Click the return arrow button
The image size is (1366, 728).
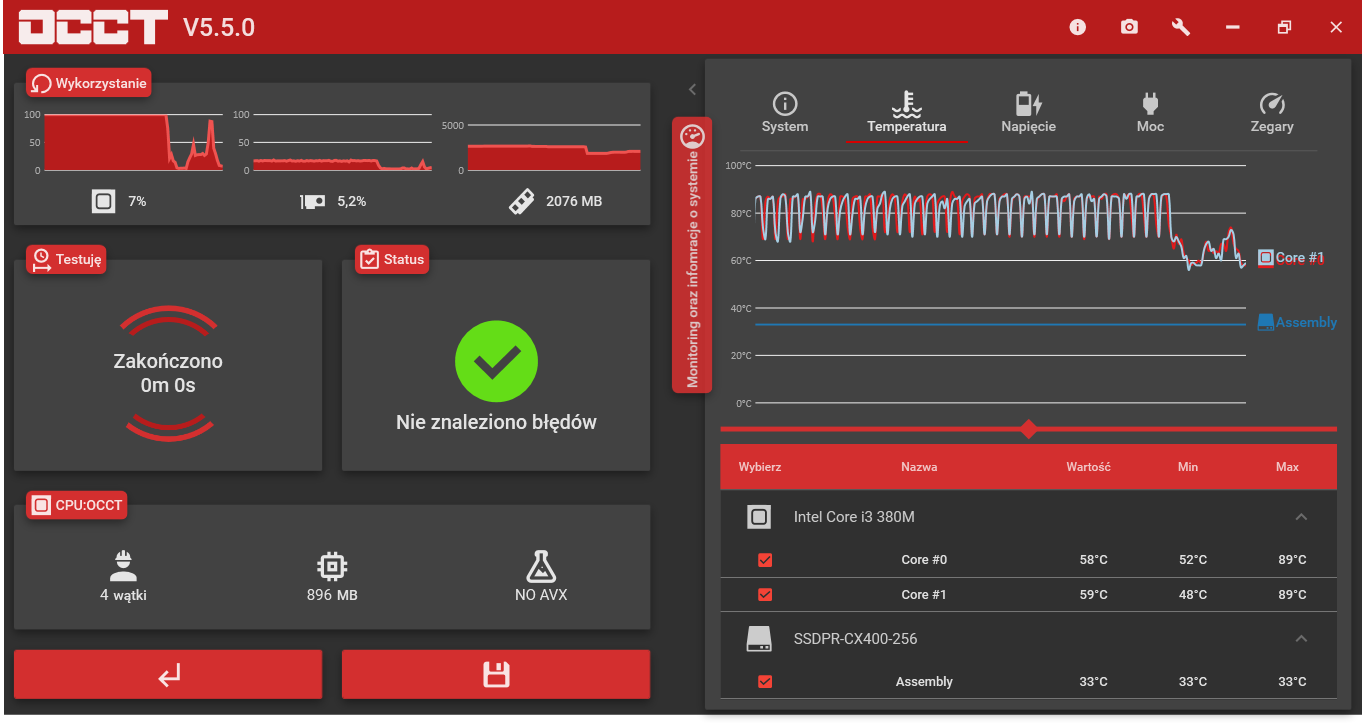point(168,675)
